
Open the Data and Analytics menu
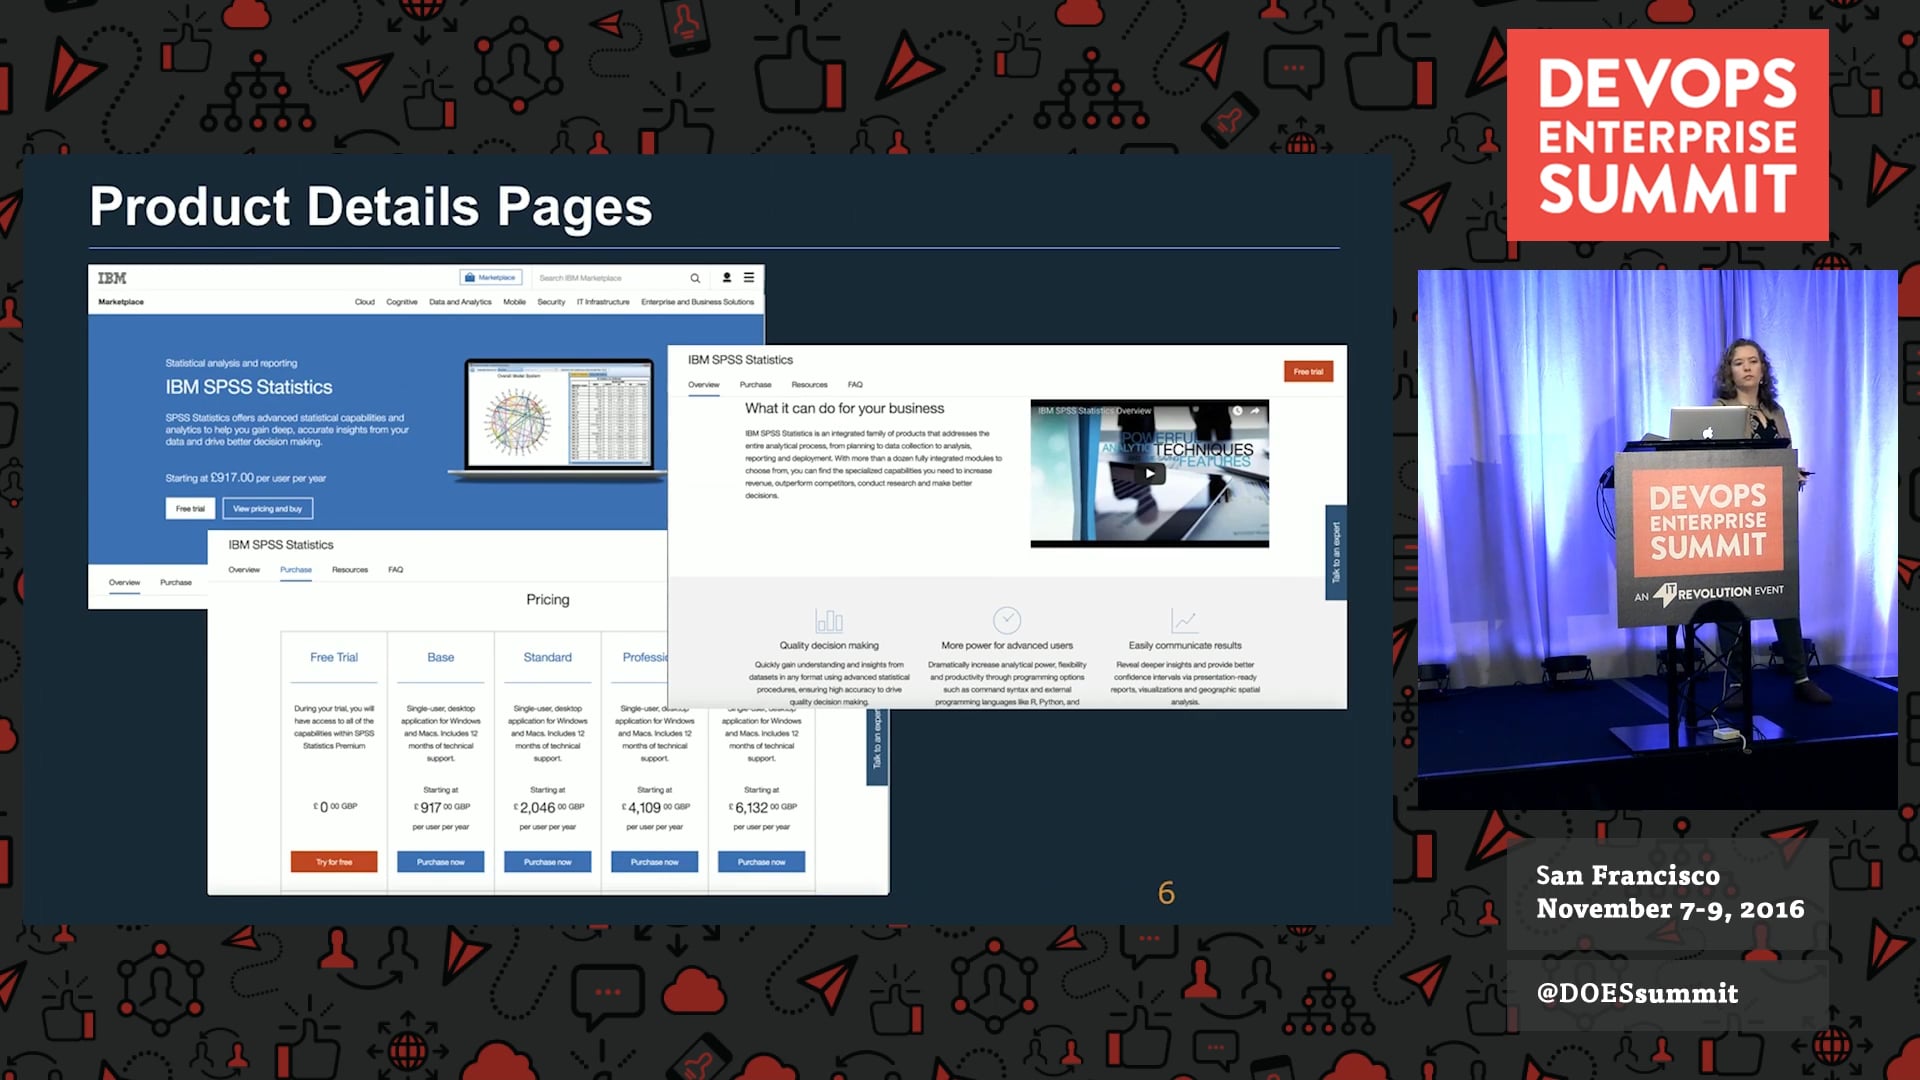coord(460,302)
